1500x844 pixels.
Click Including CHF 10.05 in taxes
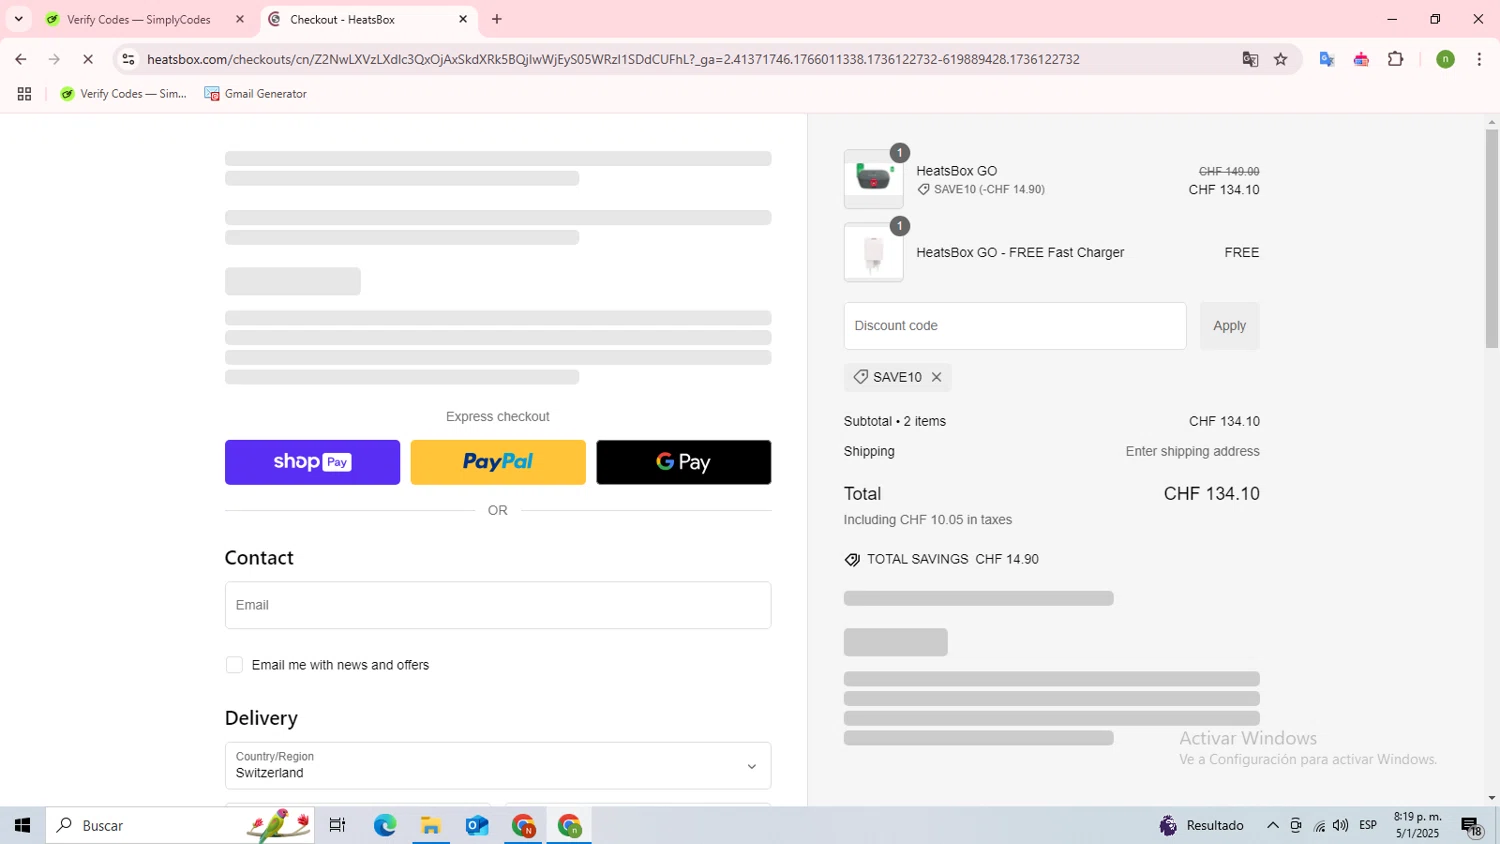pos(928,520)
